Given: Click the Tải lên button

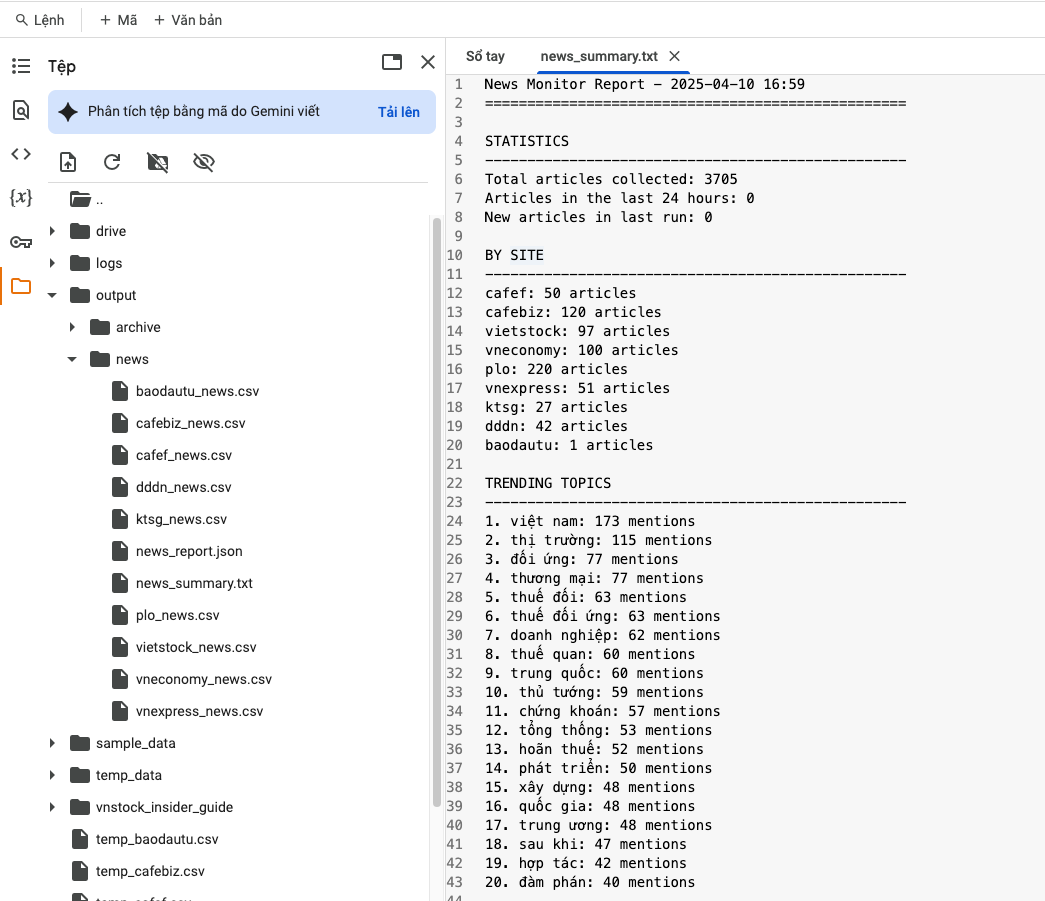Looking at the screenshot, I should tap(398, 112).
